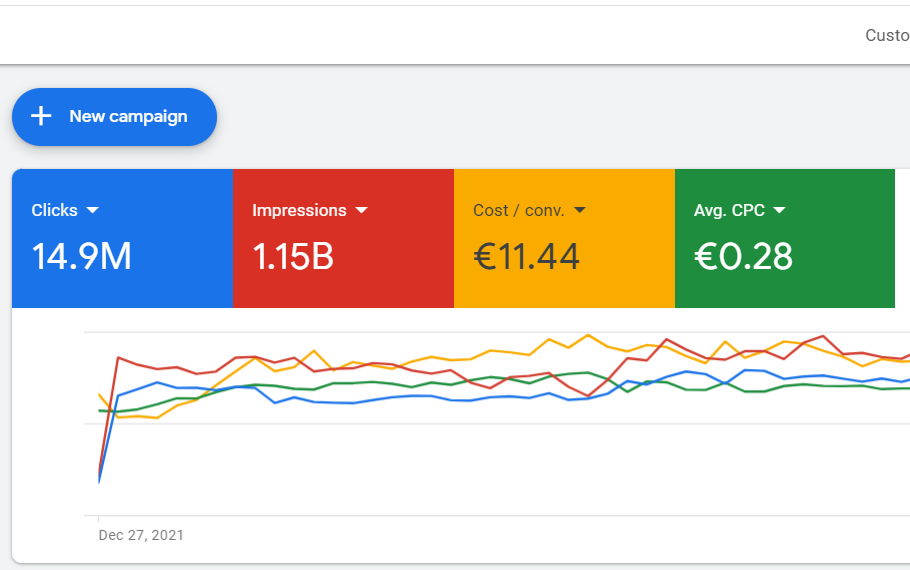Select the Impressions metric label
The width and height of the screenshot is (910, 570).
(299, 210)
